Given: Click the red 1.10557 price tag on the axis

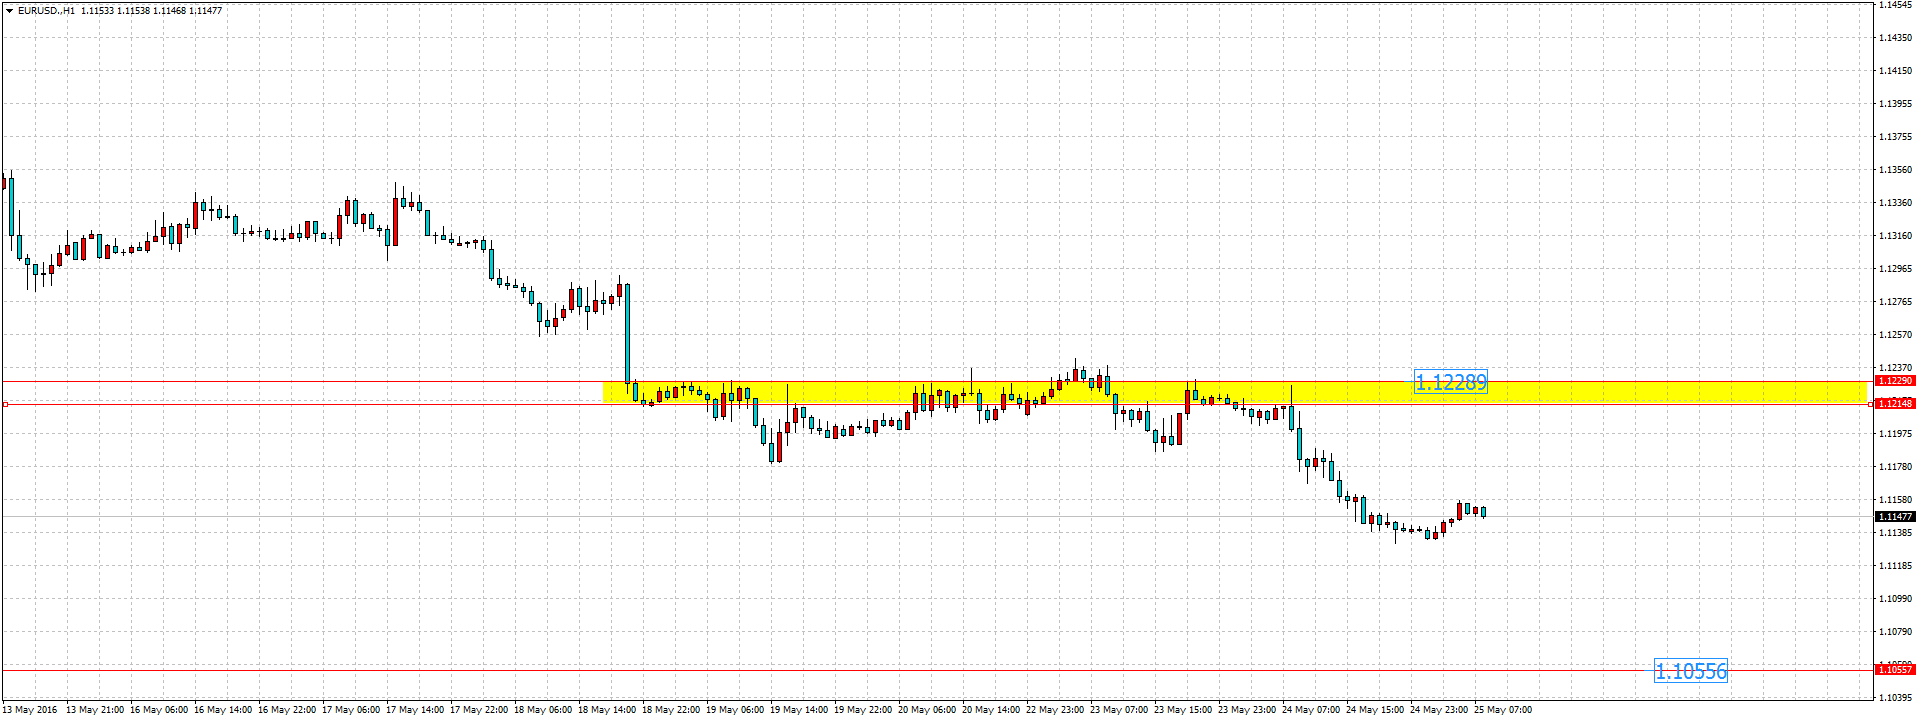Looking at the screenshot, I should [1895, 670].
